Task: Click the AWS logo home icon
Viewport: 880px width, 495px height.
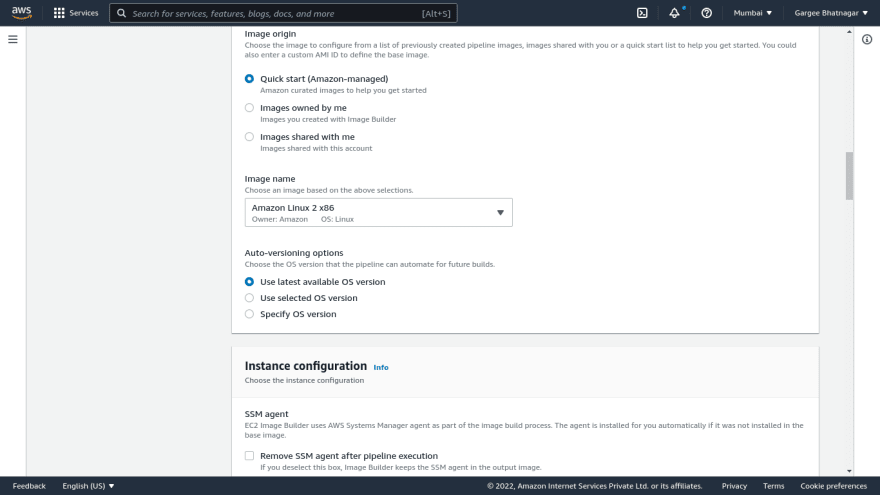Action: coord(21,12)
